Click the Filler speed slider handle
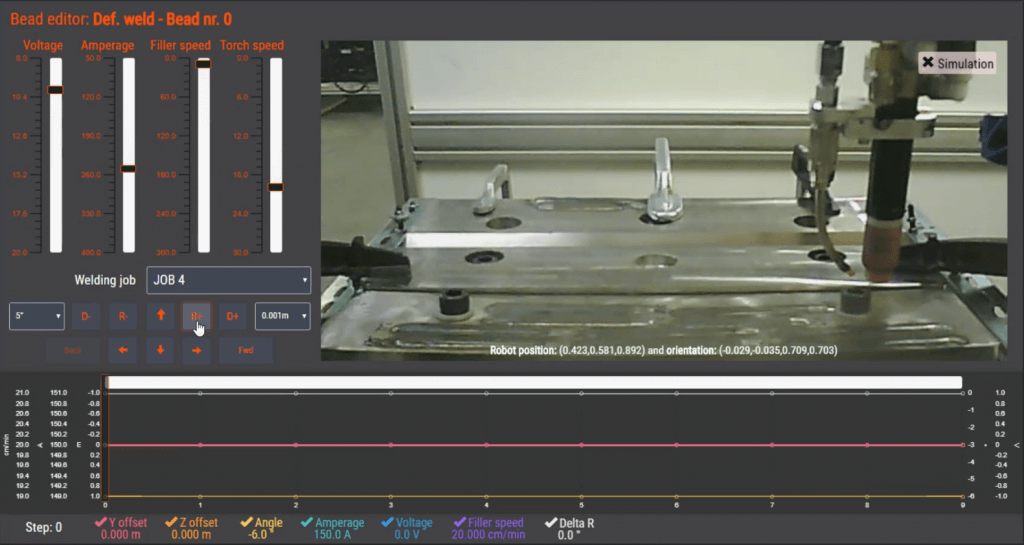The image size is (1024, 545). coord(204,64)
